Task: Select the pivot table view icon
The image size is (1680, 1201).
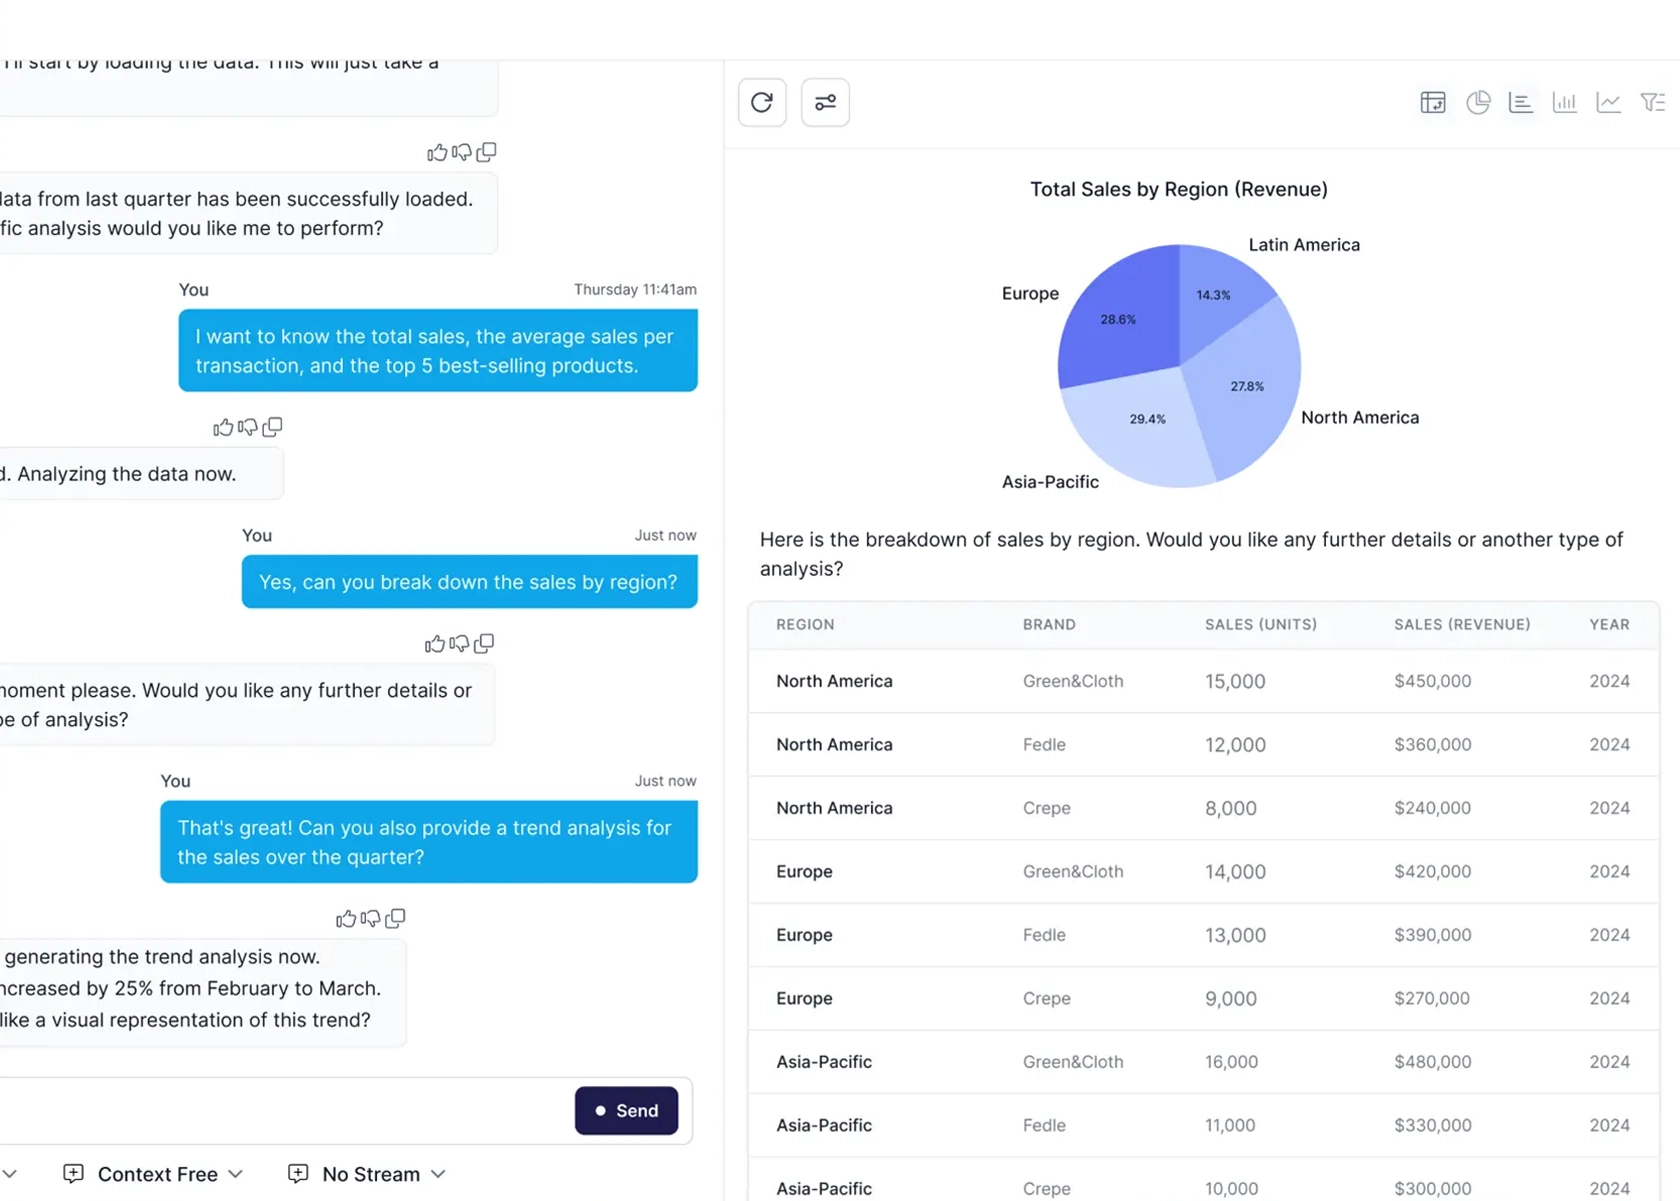Action: (1433, 102)
